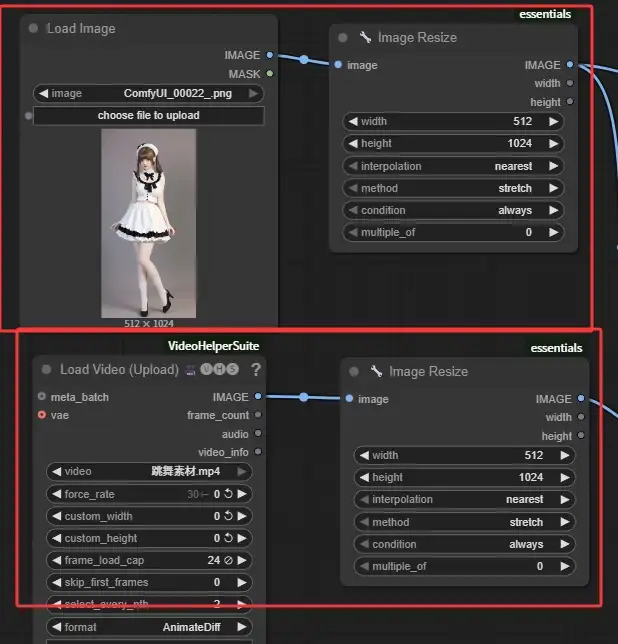The width and height of the screenshot is (618, 644).
Task: Increase frame_load_cap with the right arrow
Action: (242, 560)
